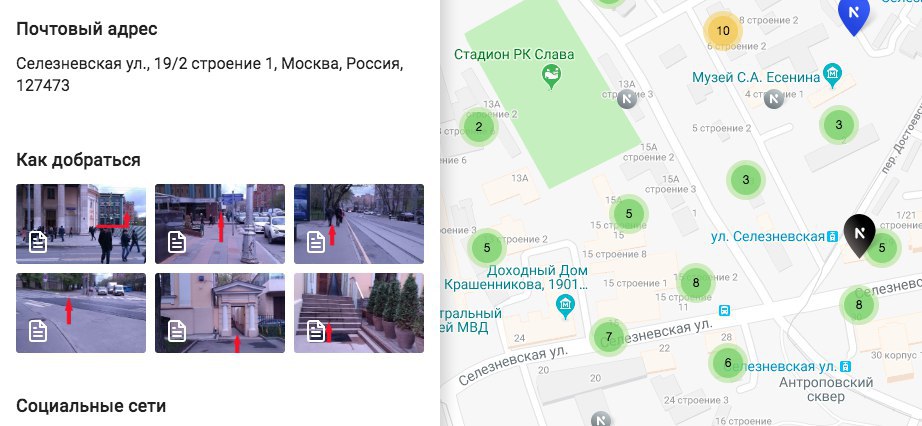The height and width of the screenshot is (426, 922).
Task: Open the directions photo with parked cars
Action: click(220, 224)
